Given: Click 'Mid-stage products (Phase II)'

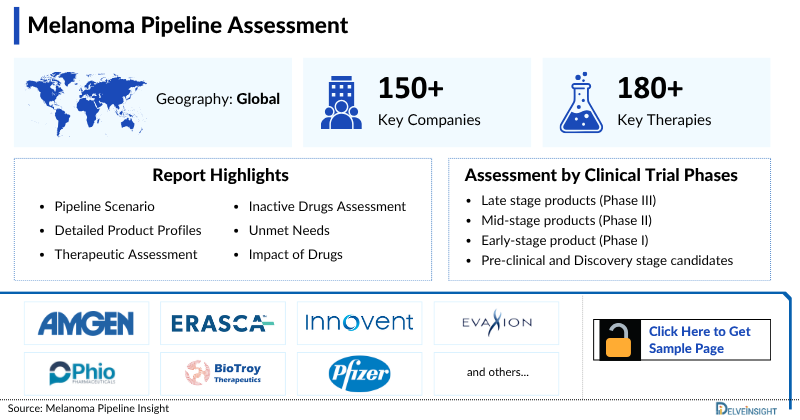Looking at the screenshot, I should (566, 220).
